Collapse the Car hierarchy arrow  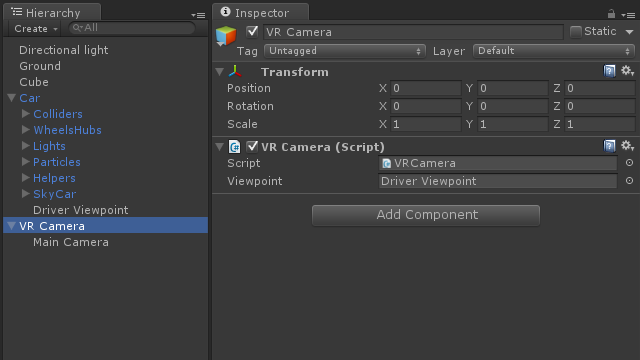click(11, 98)
